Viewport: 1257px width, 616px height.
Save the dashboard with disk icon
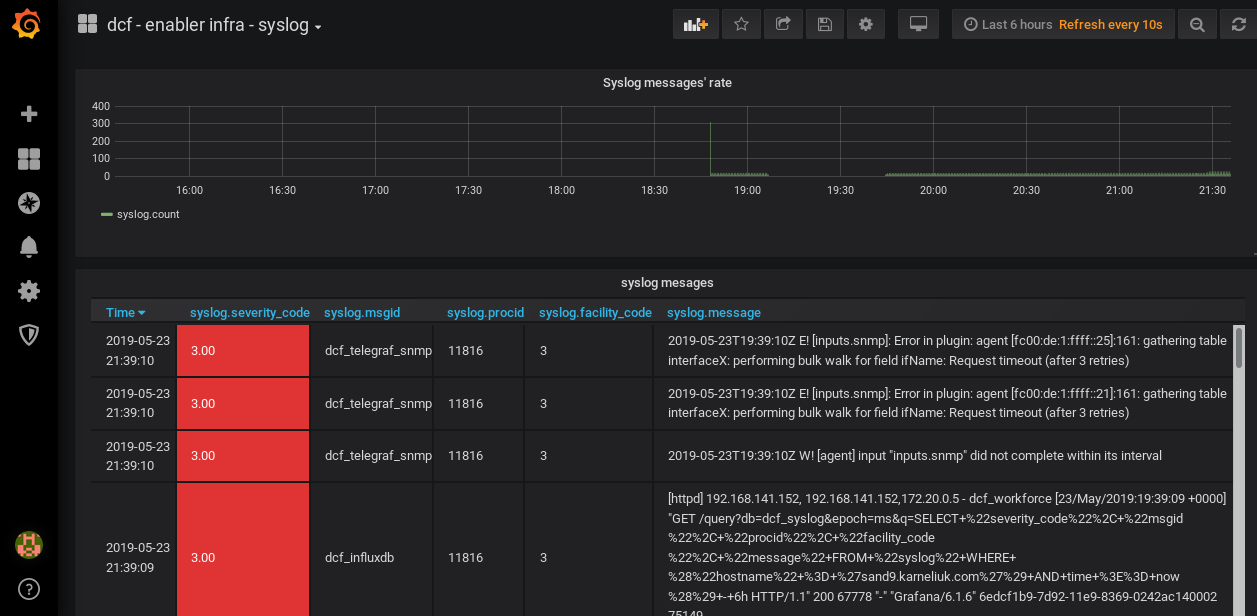824,25
